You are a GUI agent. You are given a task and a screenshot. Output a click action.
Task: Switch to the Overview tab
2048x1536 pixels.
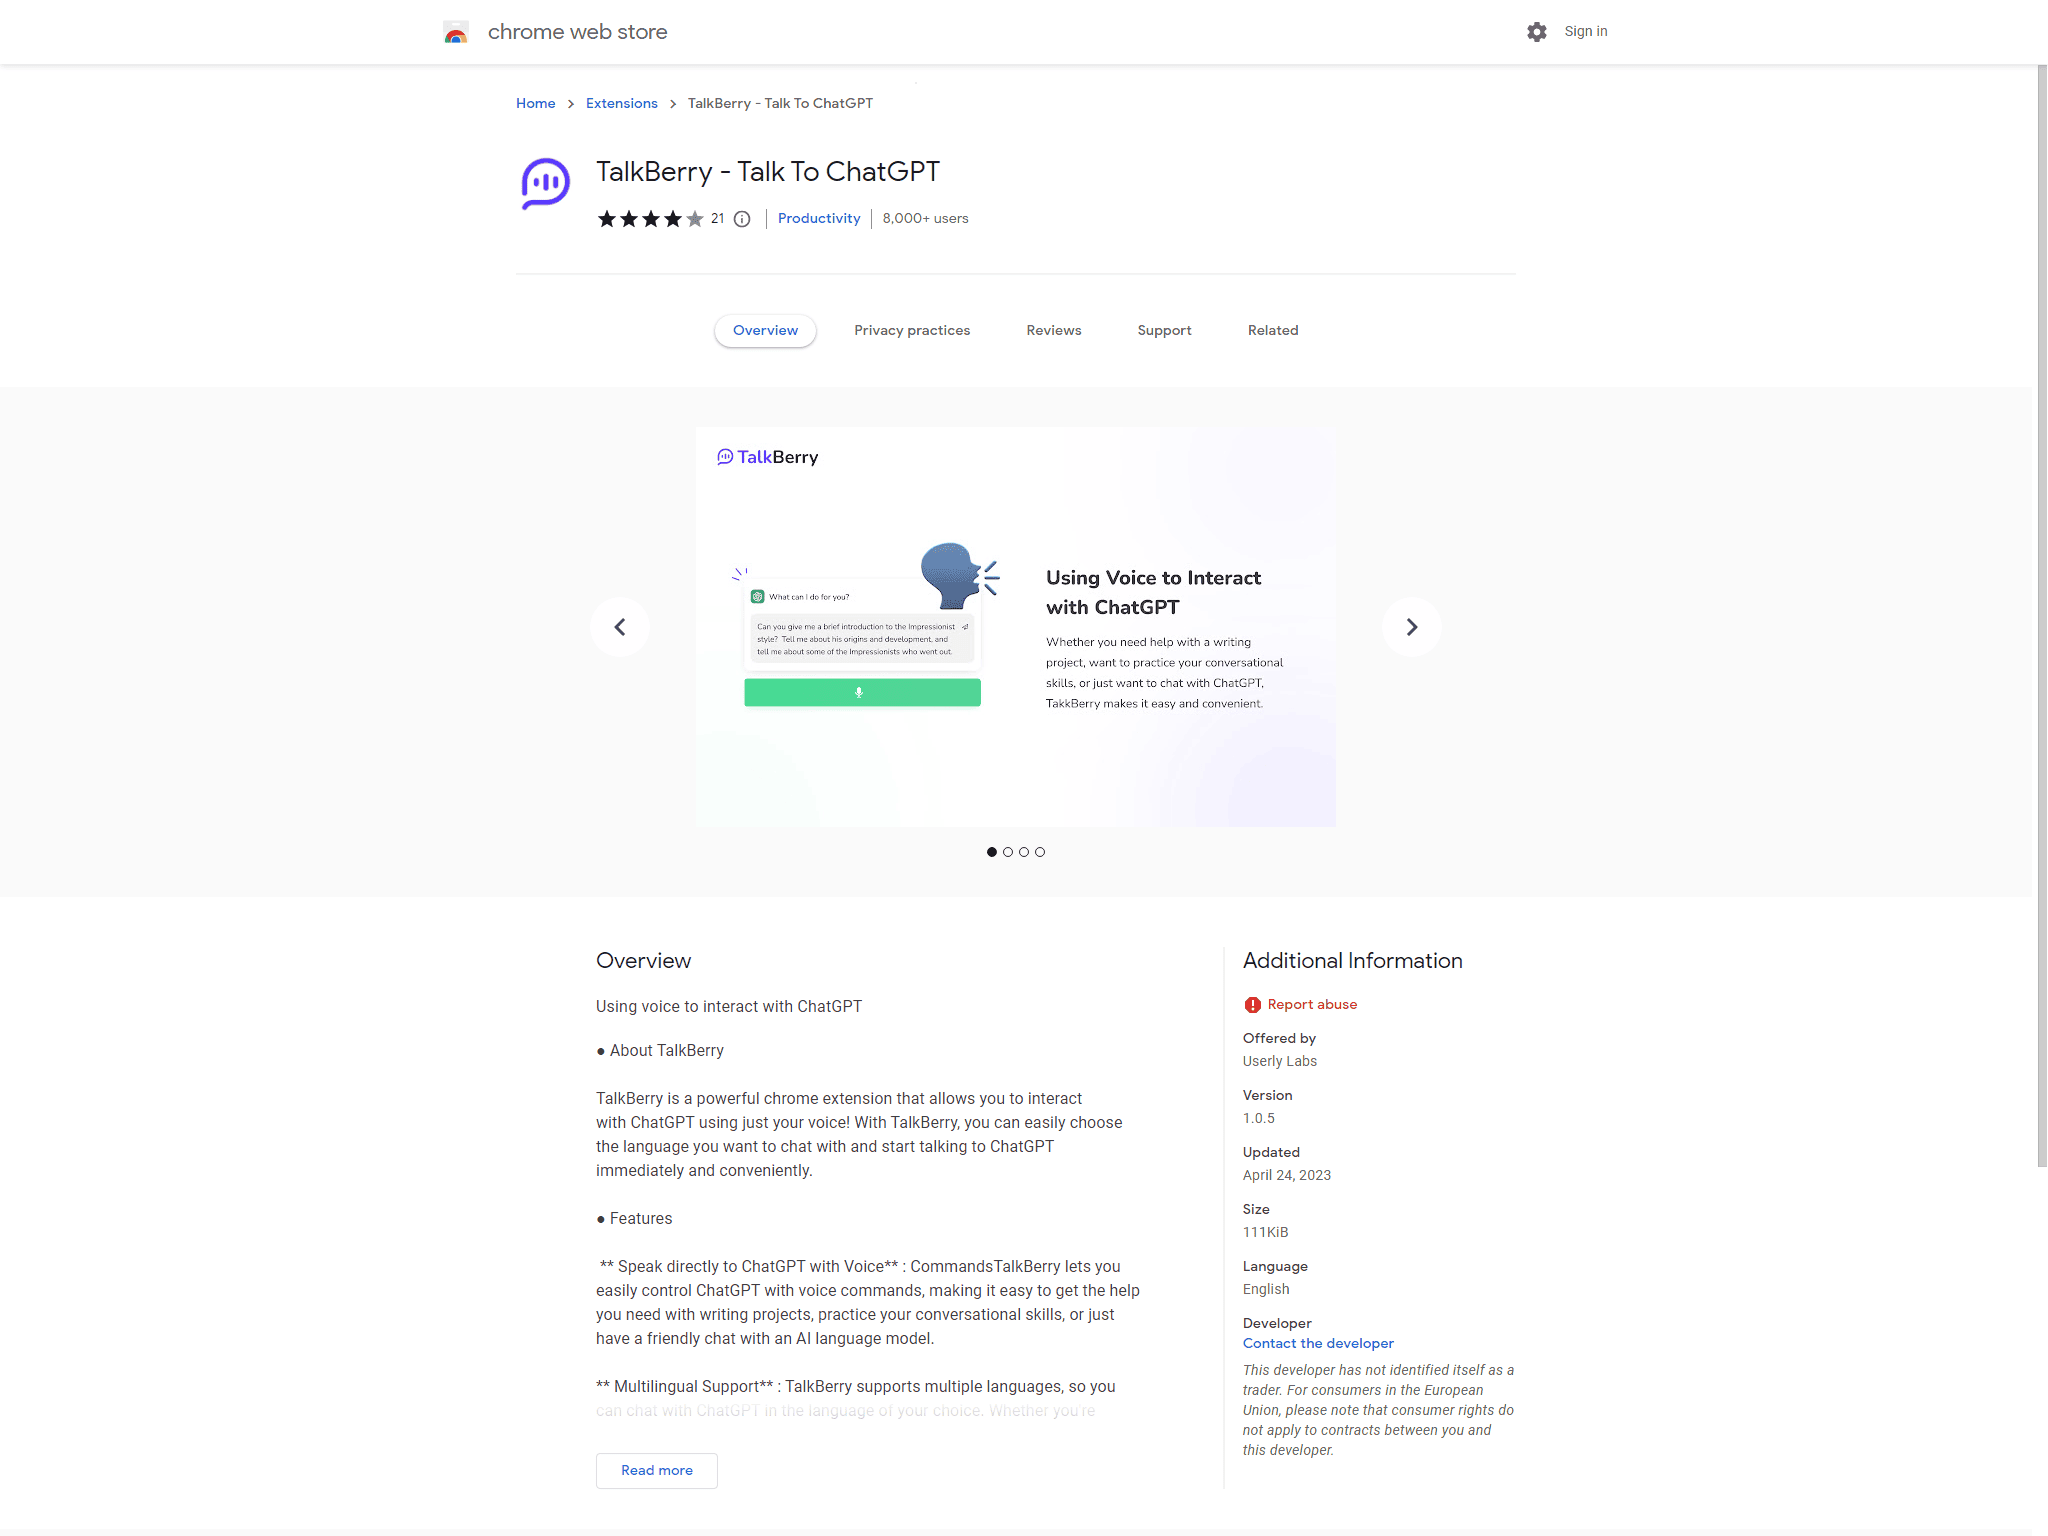(x=766, y=331)
